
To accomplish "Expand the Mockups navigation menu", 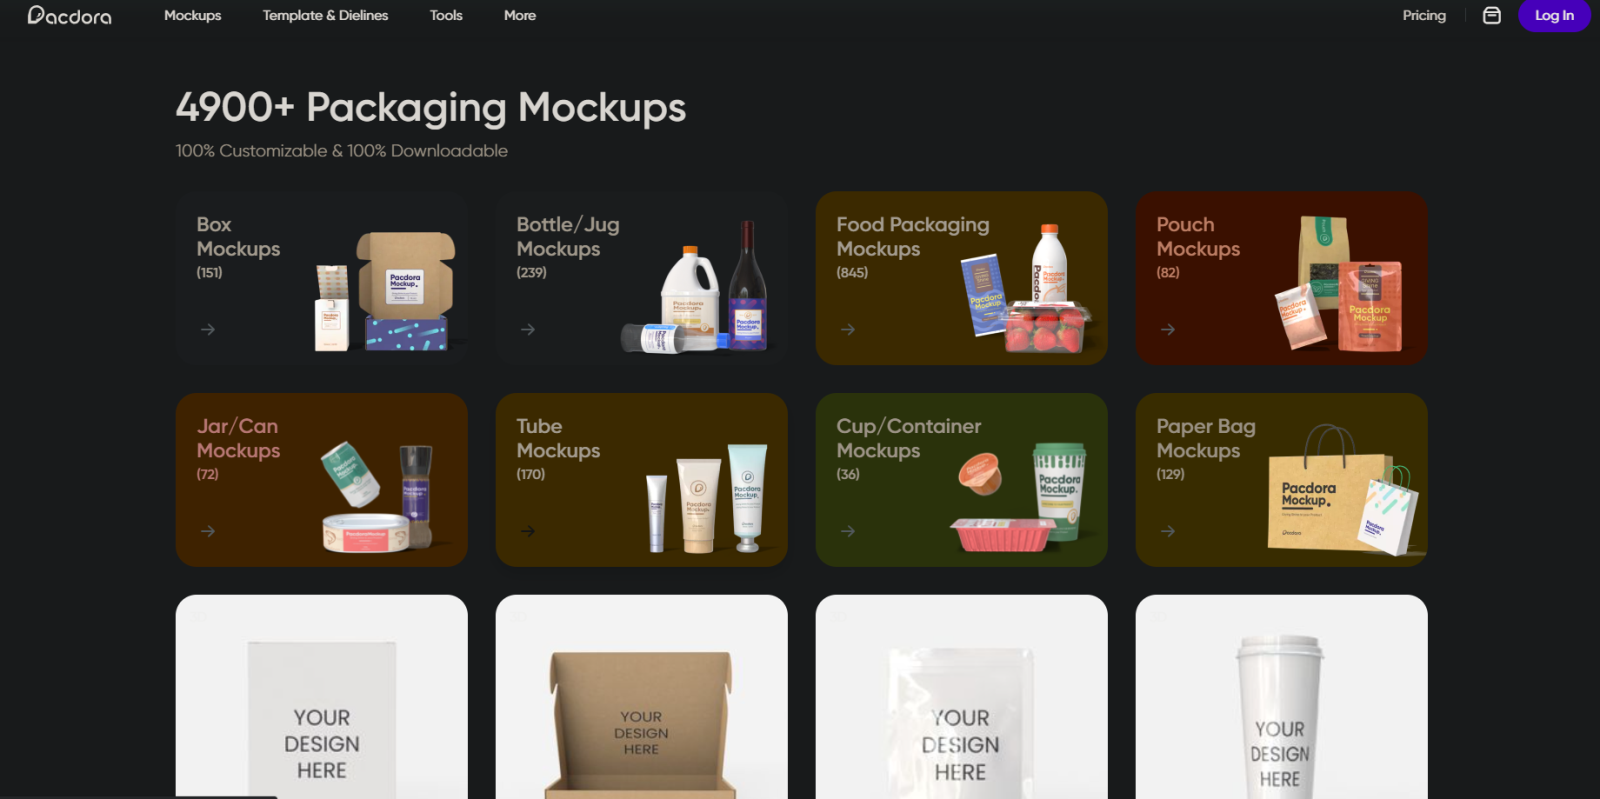I will click(193, 15).
